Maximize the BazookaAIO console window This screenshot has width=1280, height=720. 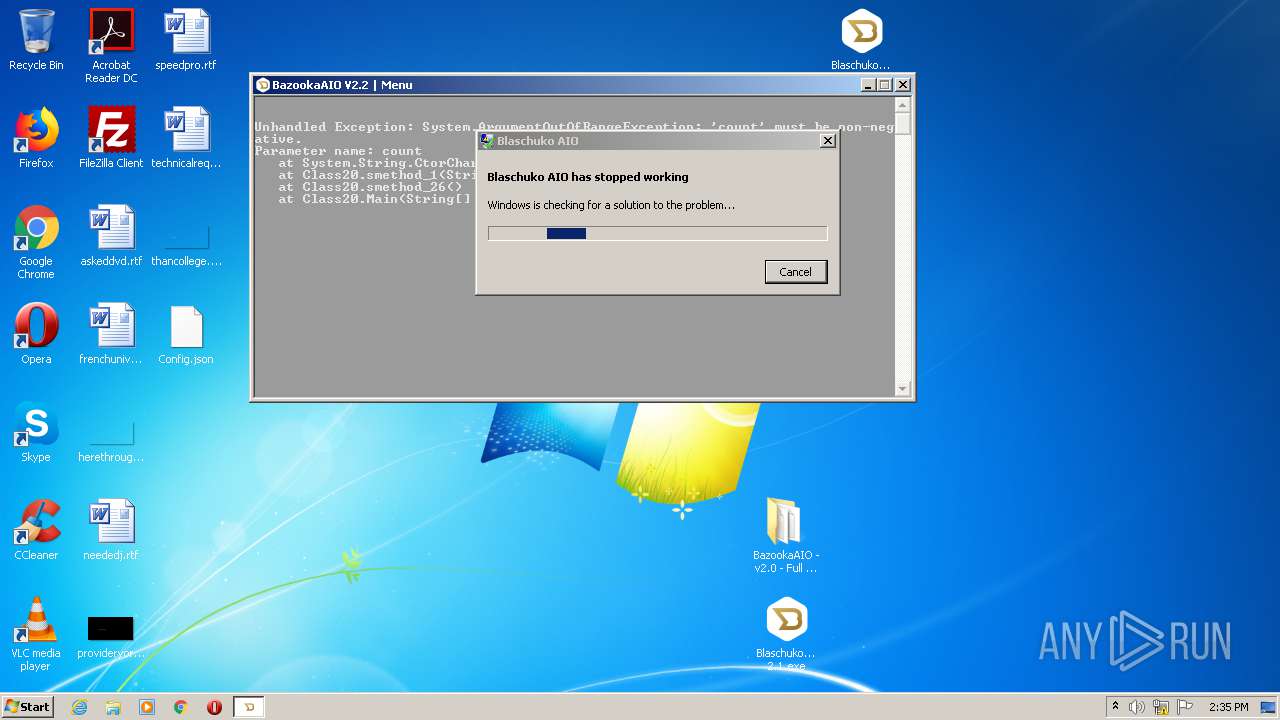point(884,85)
